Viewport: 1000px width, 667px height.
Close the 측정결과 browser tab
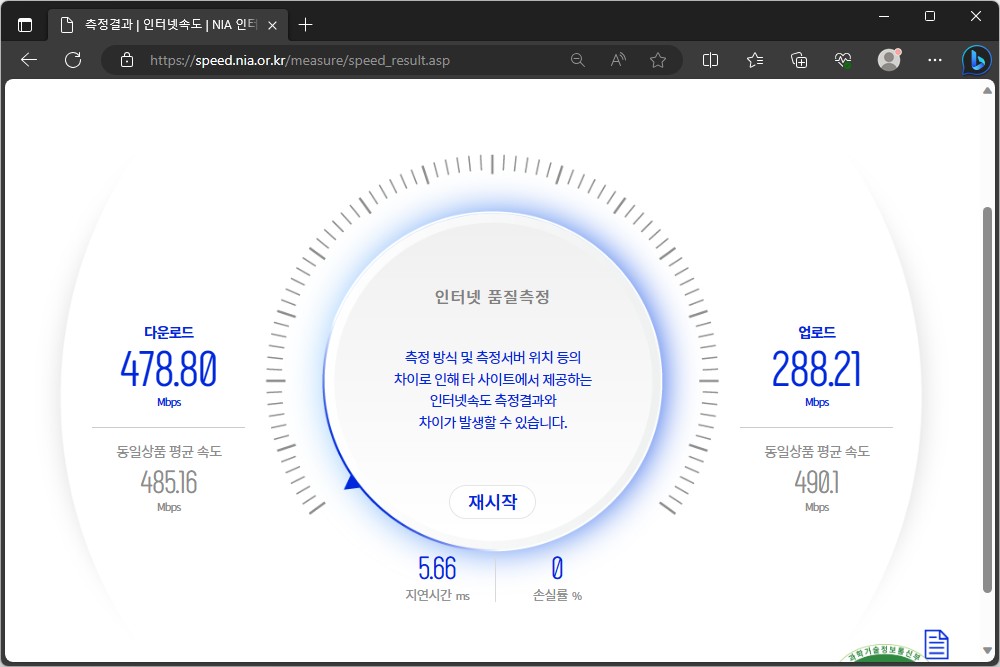click(x=272, y=26)
